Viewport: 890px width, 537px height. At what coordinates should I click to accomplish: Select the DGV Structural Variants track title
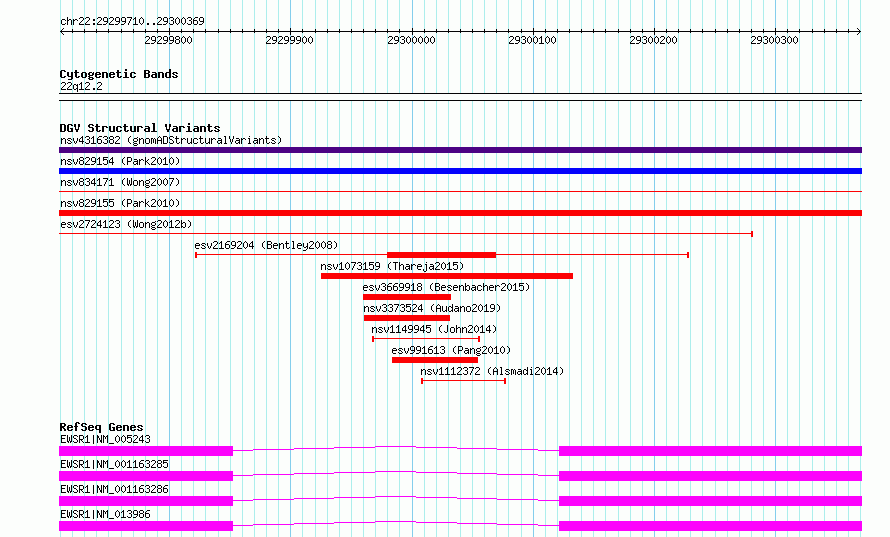[x=140, y=128]
